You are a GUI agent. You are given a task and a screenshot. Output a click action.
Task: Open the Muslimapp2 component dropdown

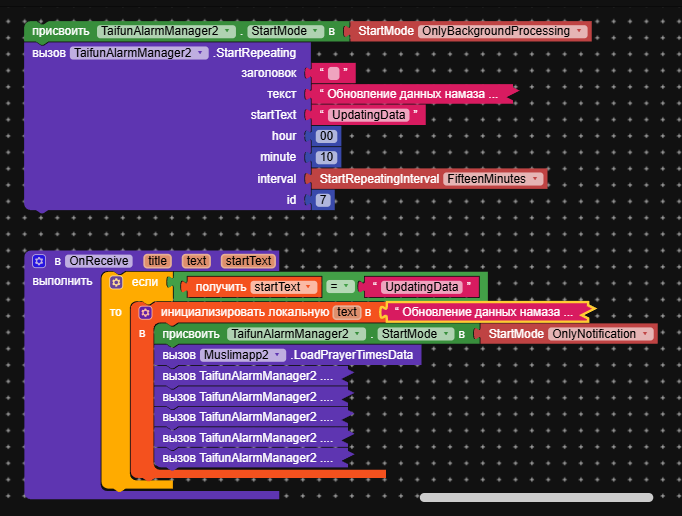tap(279, 355)
